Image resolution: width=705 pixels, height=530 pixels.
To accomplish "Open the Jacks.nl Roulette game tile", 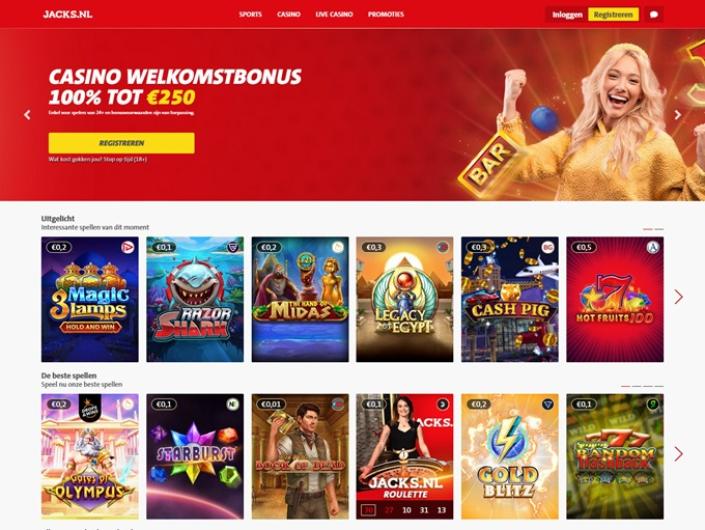I will tap(405, 457).
